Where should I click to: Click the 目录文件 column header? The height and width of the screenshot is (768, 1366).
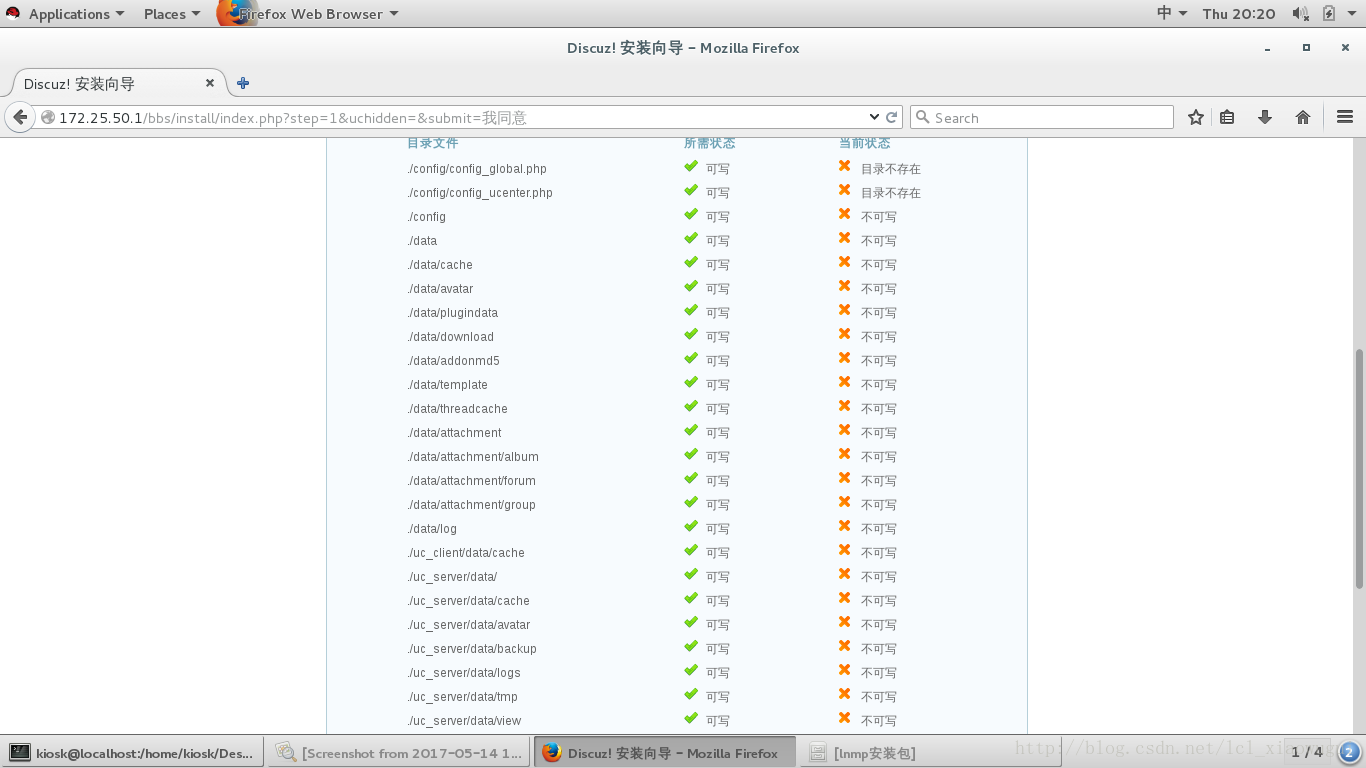point(432,143)
